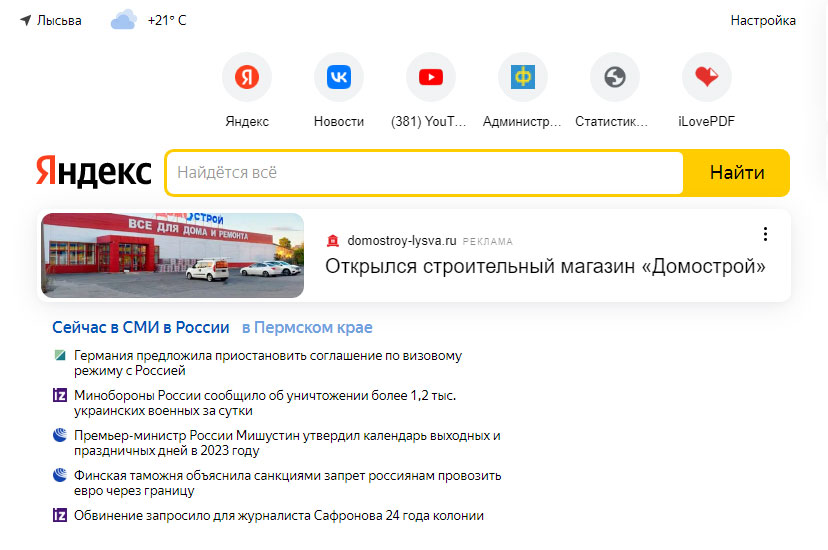
Task: Focus the Найдётся всё search field
Action: pyautogui.click(x=425, y=173)
